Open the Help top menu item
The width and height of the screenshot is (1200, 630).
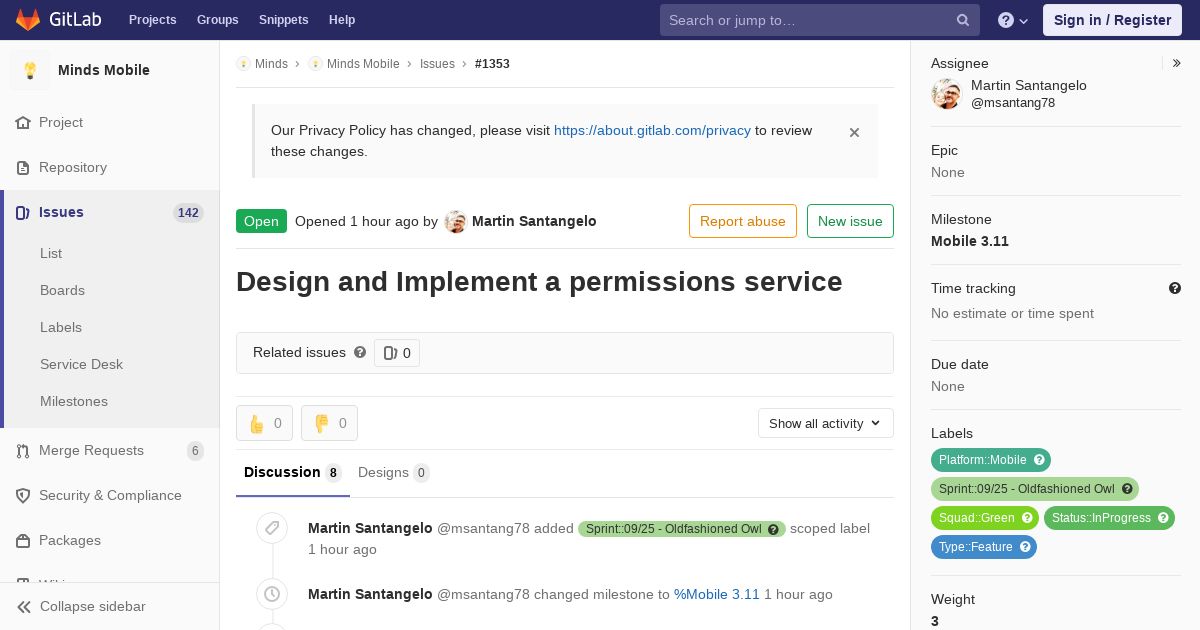coord(342,20)
